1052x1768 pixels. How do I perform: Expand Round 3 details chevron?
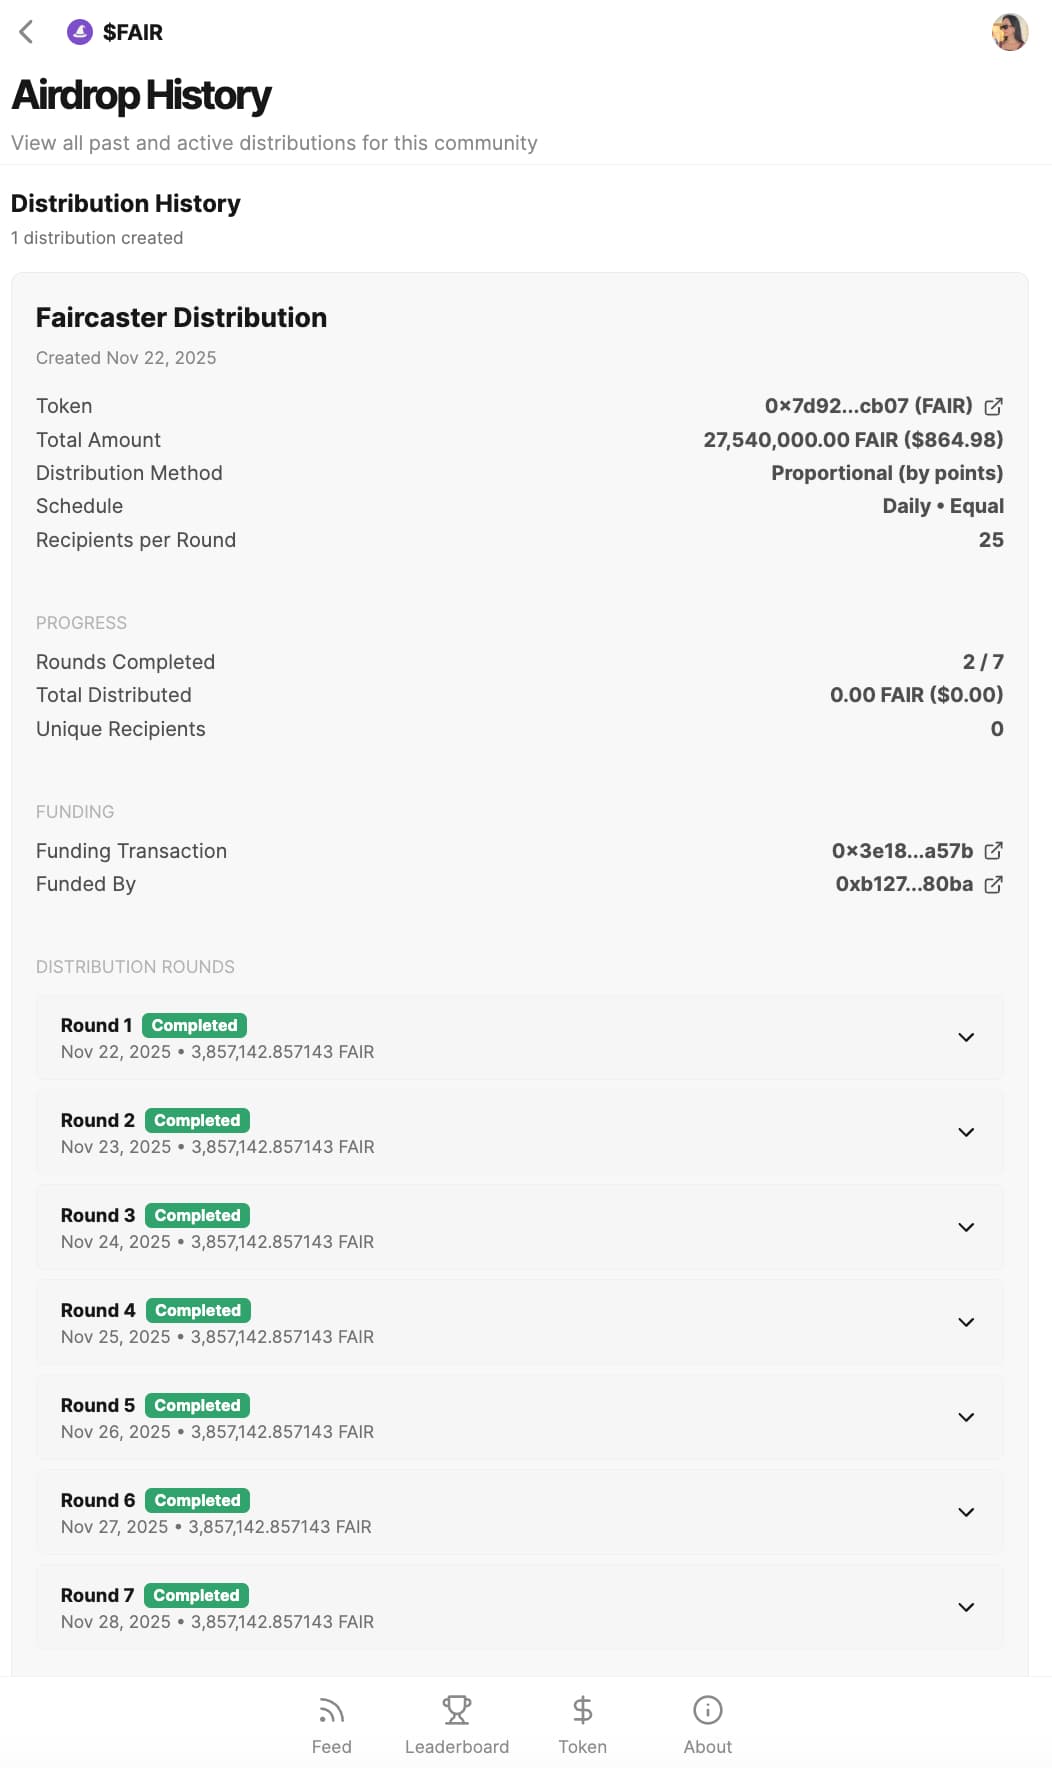[x=966, y=1227]
